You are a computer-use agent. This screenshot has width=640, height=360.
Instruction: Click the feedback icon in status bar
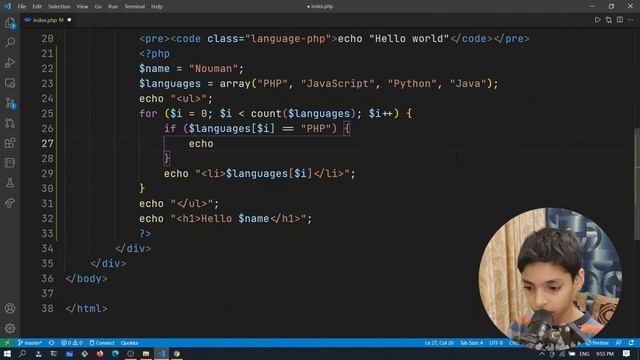(x=619, y=342)
